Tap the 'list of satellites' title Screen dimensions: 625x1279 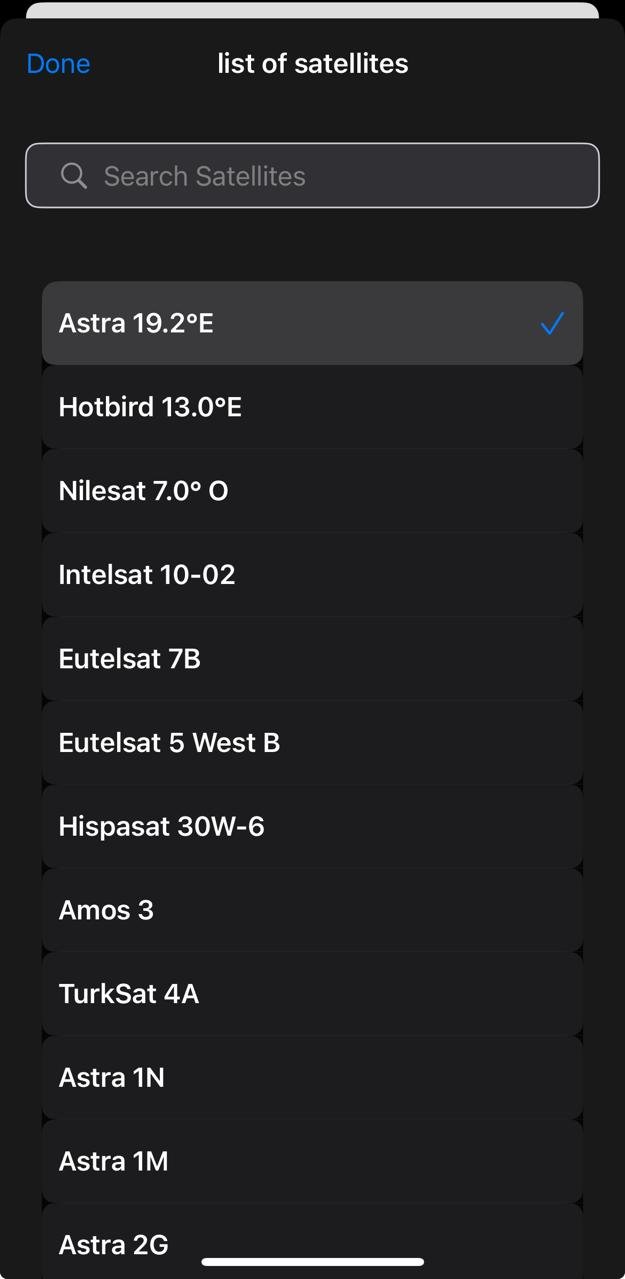tap(312, 63)
